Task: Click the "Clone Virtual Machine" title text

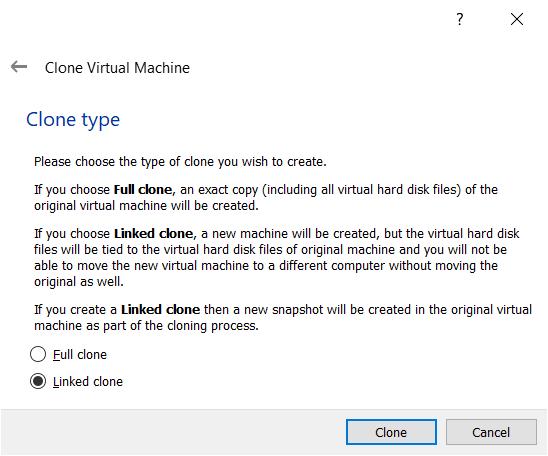Action: 117,68
